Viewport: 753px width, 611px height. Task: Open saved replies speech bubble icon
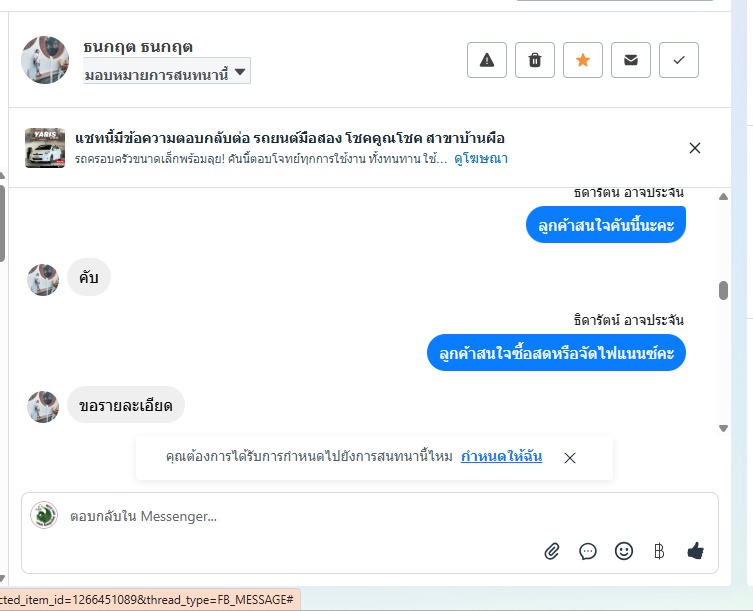[588, 551]
